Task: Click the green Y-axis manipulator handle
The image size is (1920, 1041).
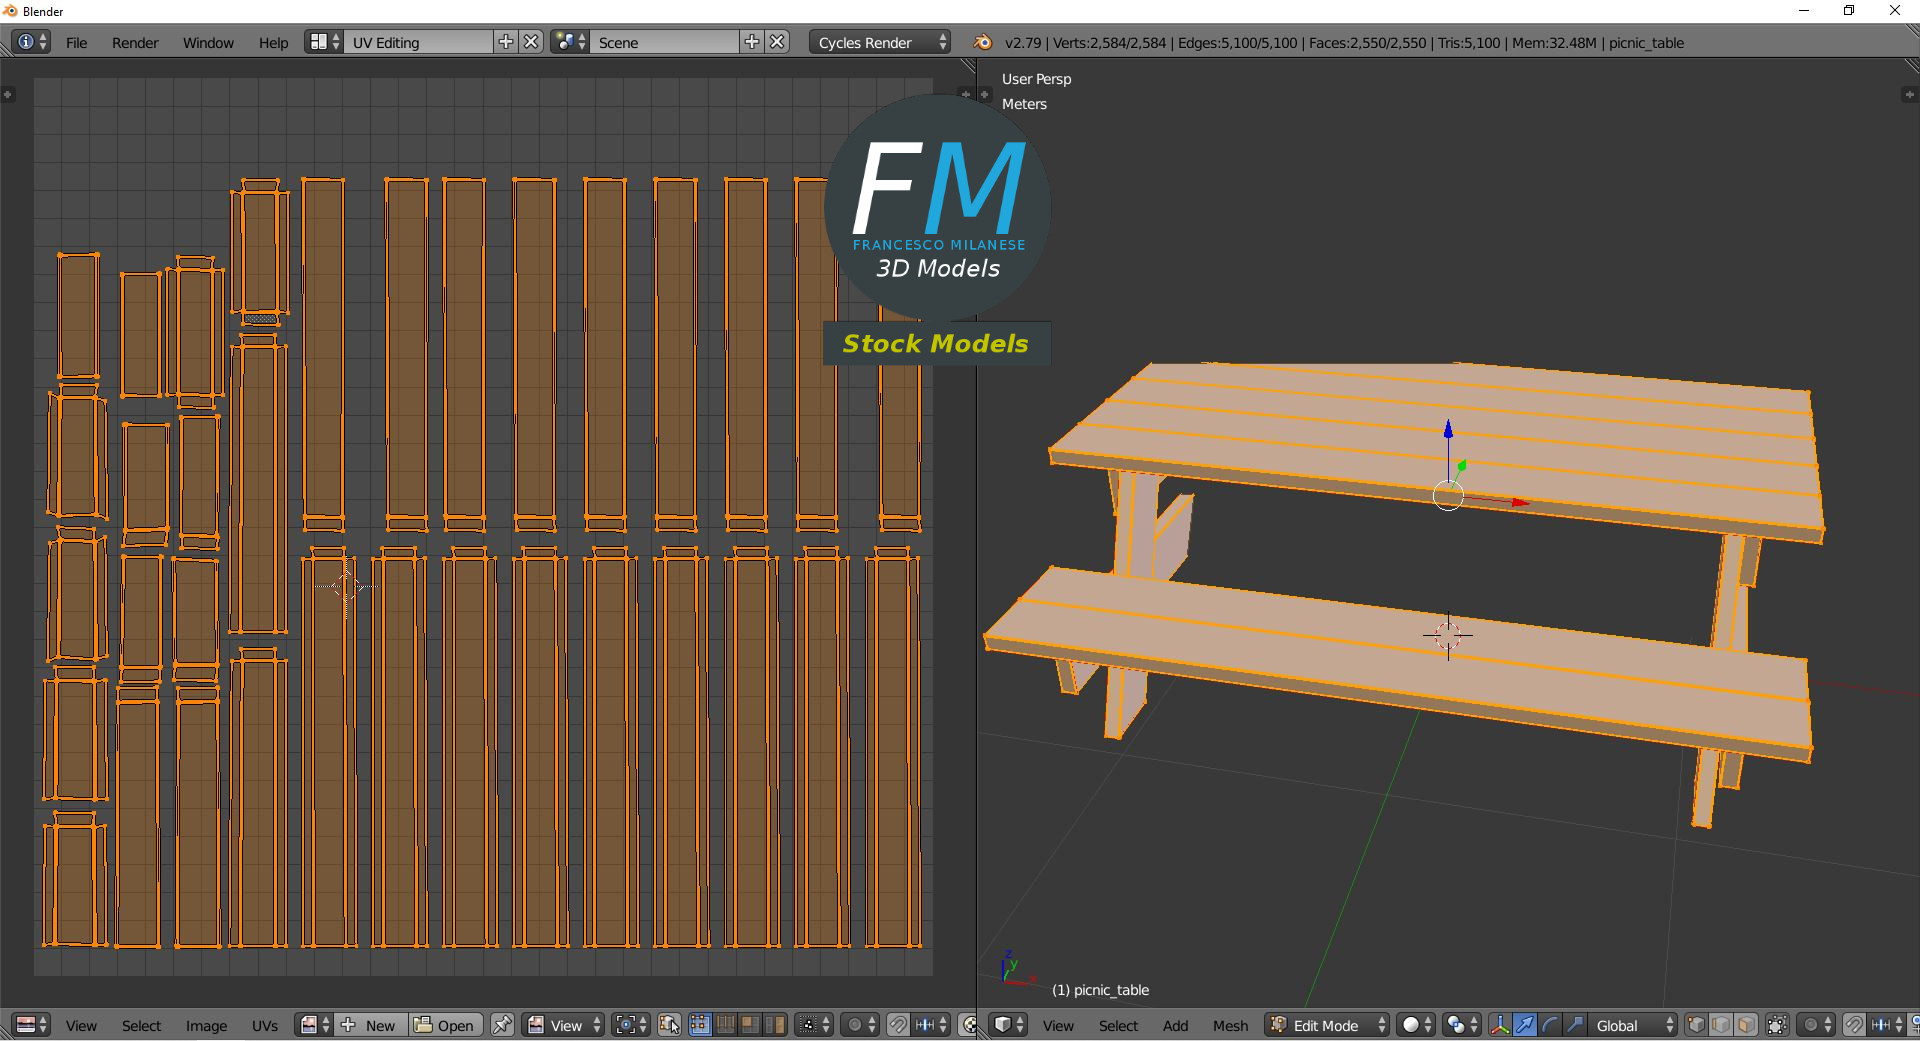Action: tap(1462, 466)
